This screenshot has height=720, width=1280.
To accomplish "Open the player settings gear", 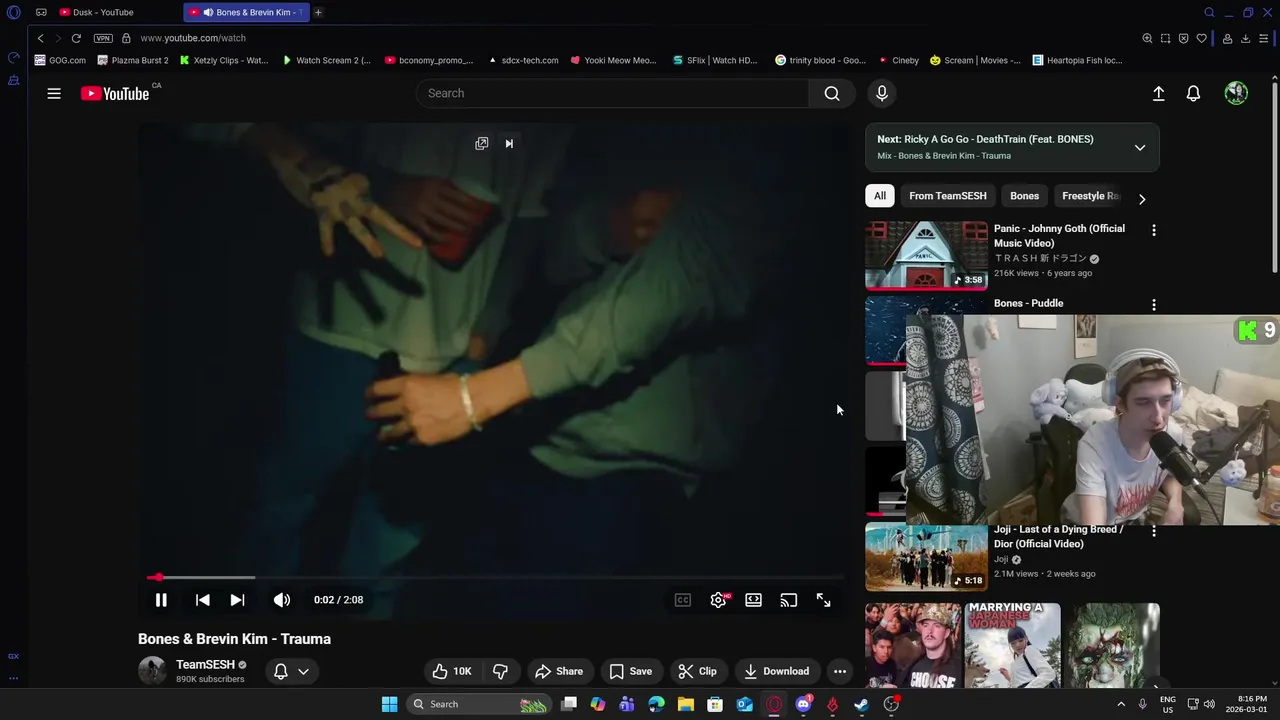I will point(718,600).
